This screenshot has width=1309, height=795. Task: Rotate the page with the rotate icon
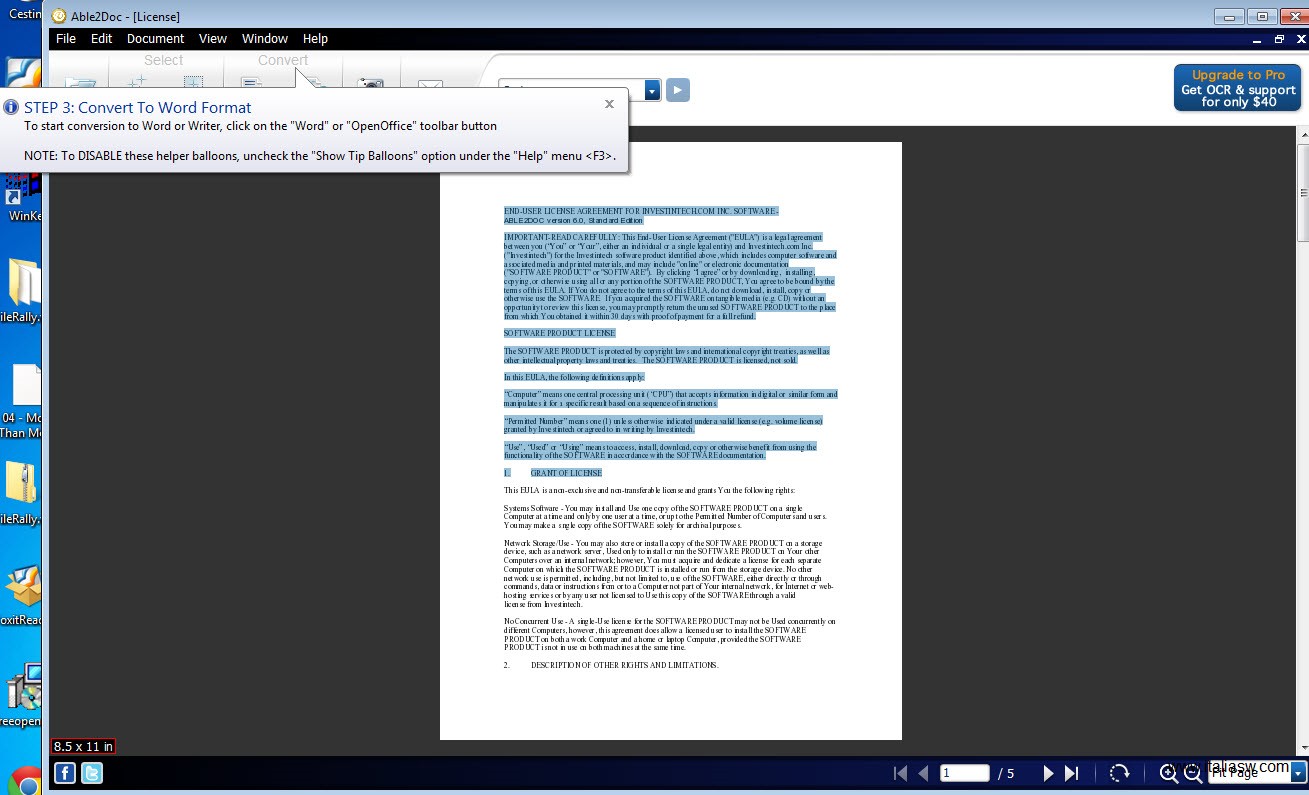[x=1120, y=773]
